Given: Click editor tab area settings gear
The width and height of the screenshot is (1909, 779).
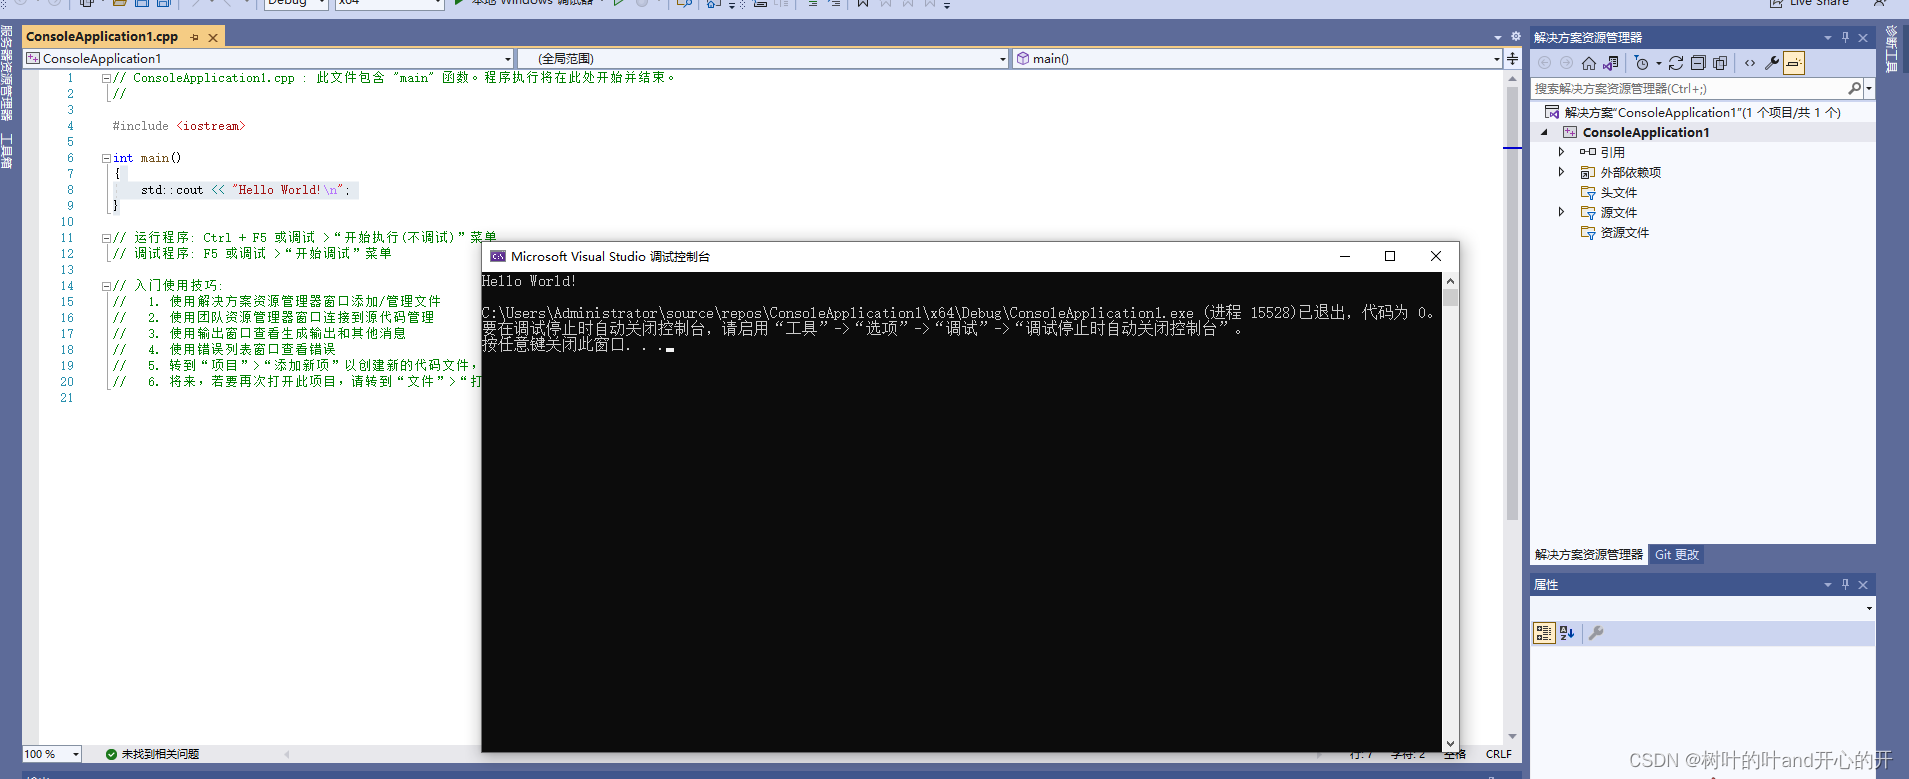Looking at the screenshot, I should 1515,37.
